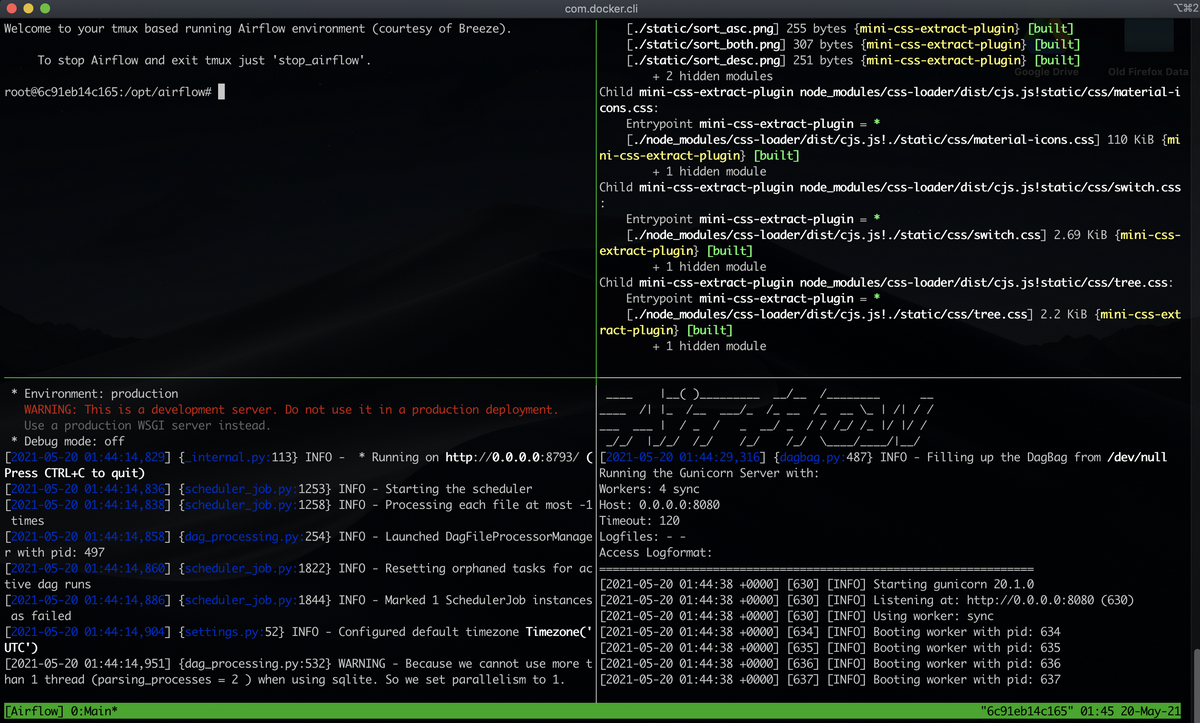1200x723 pixels.
Task: Click the '+ 2 hidden modules' line
Action: click(x=712, y=76)
